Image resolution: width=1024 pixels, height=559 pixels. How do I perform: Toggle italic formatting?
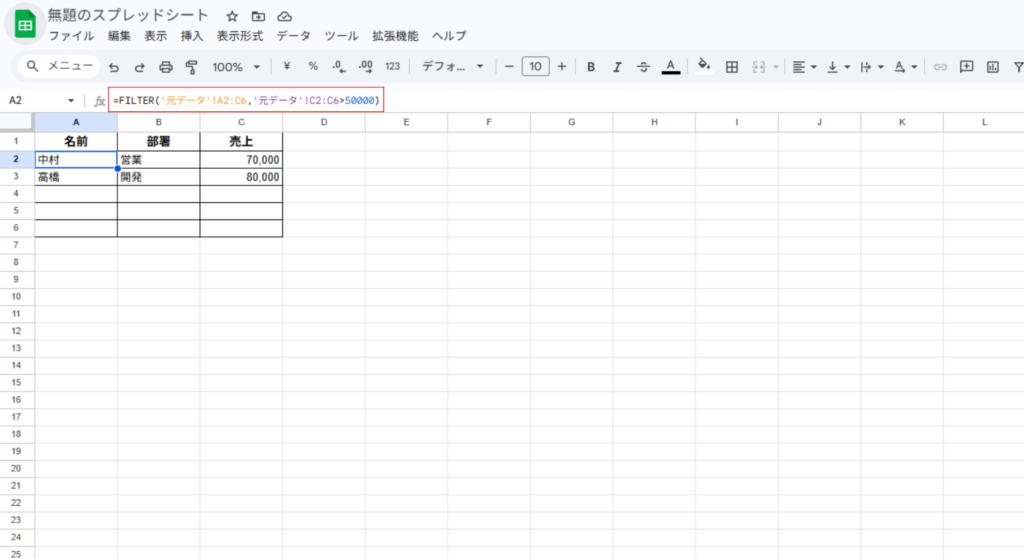(617, 67)
